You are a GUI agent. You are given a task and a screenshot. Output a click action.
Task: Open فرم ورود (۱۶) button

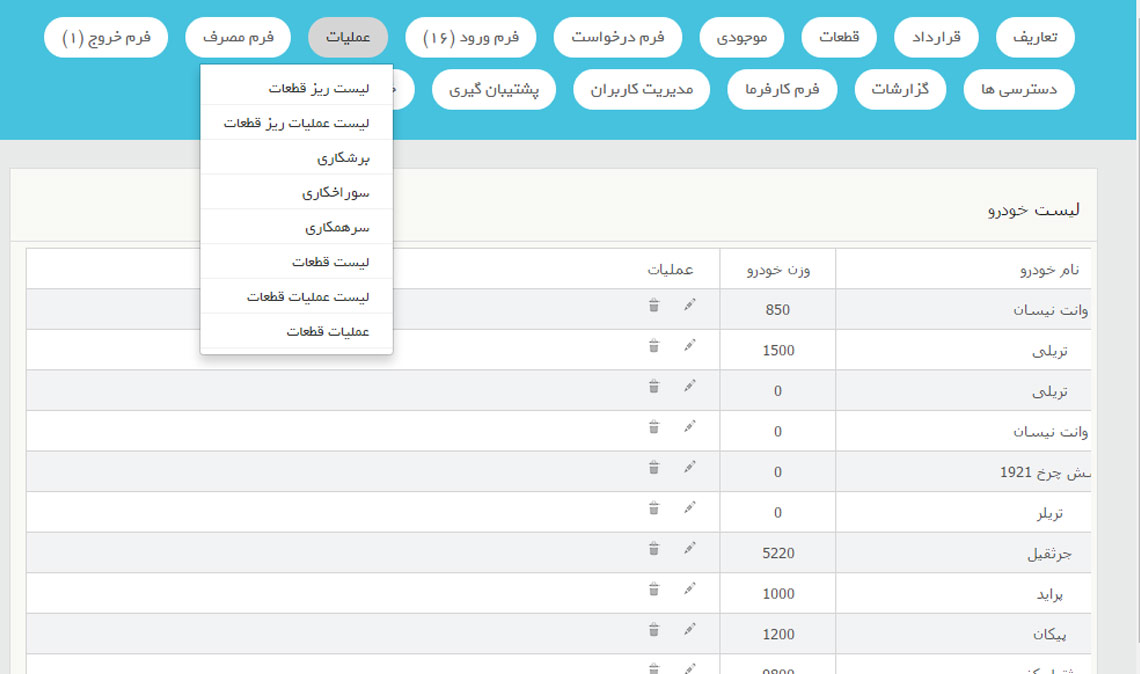470,37
